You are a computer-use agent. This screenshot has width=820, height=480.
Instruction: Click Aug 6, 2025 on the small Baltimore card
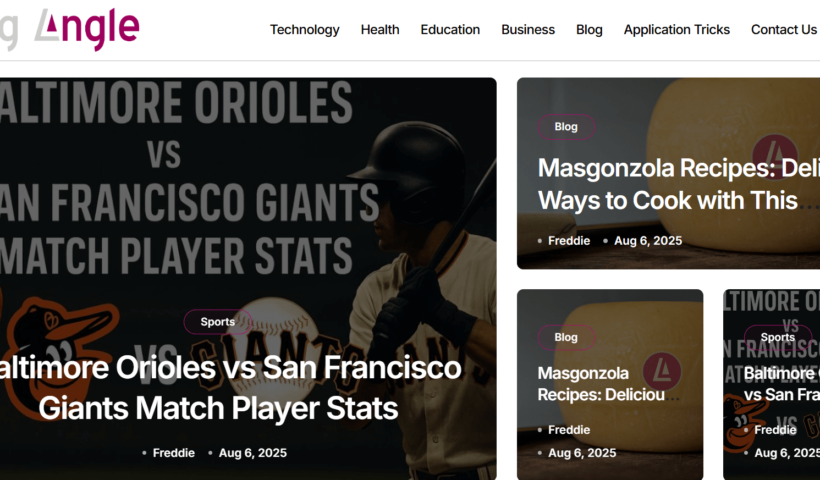(787, 453)
